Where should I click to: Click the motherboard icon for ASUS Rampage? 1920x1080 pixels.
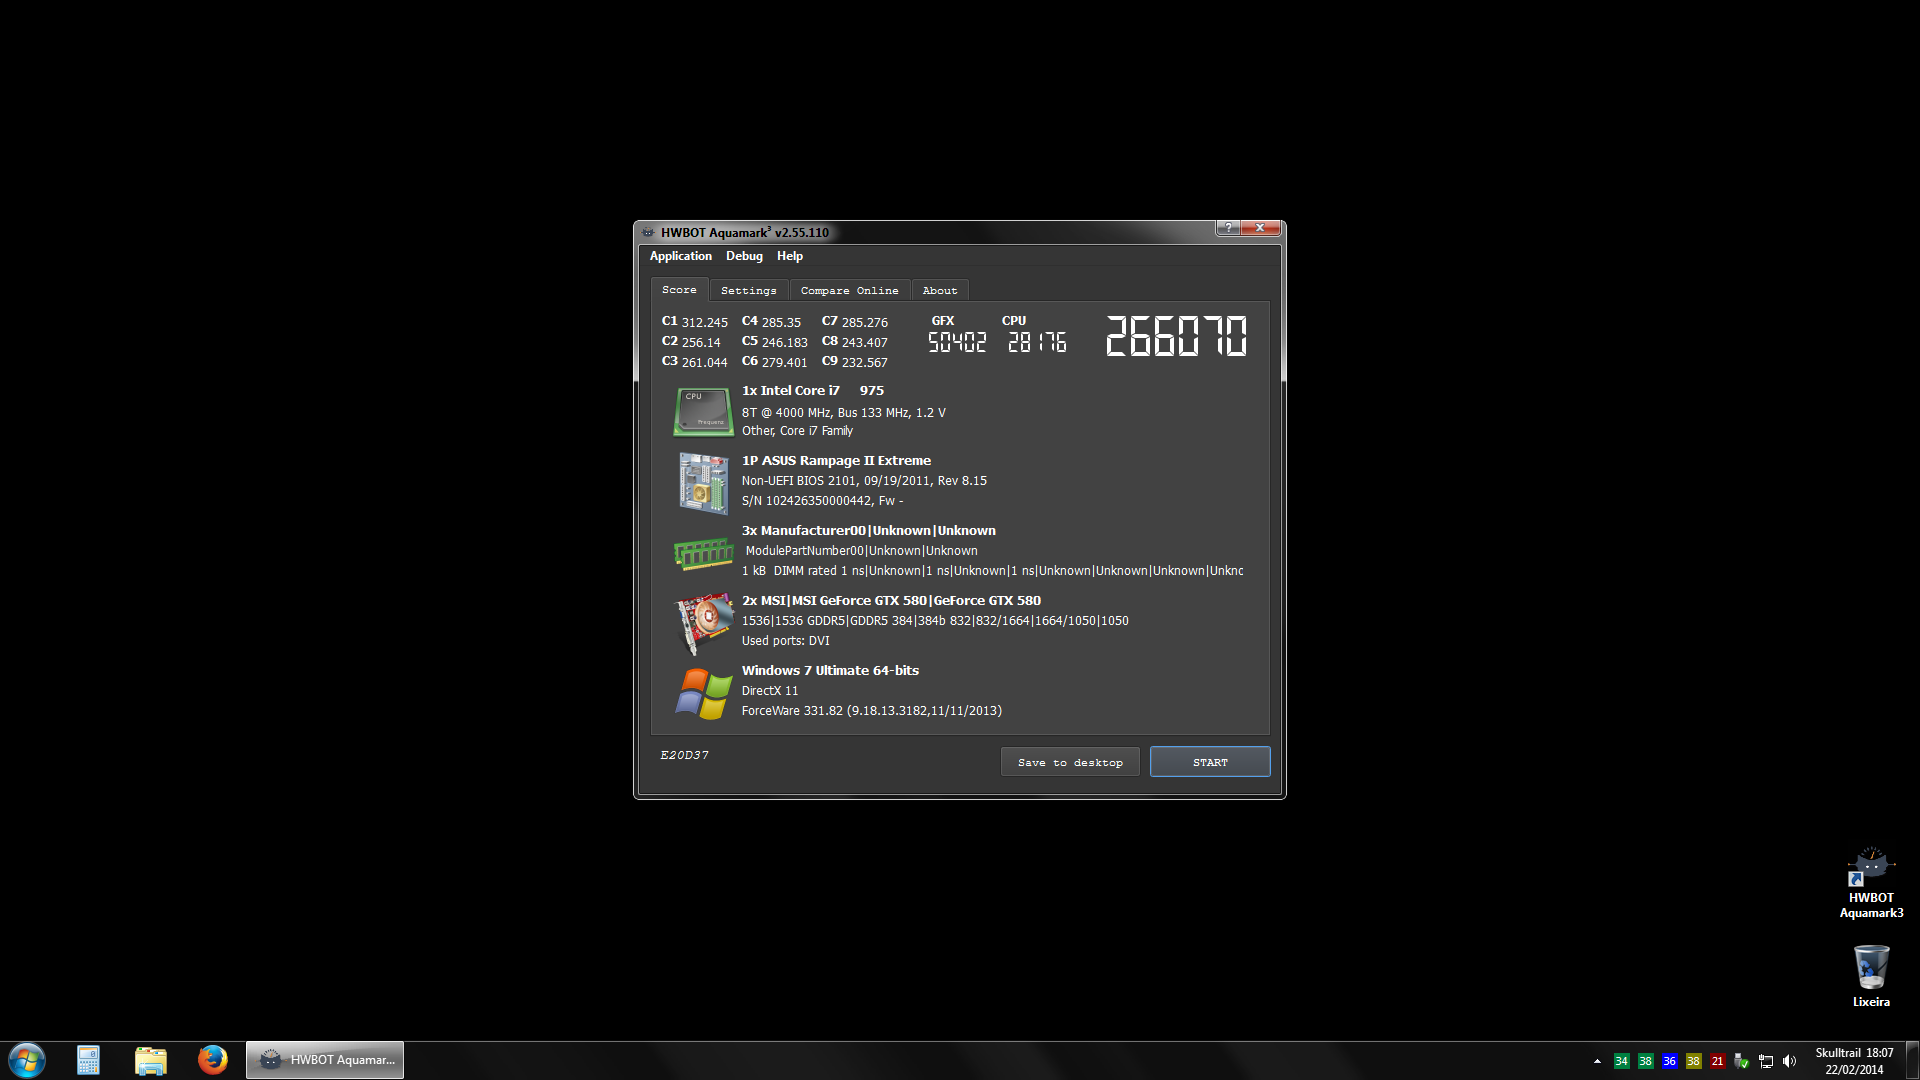[x=704, y=483]
